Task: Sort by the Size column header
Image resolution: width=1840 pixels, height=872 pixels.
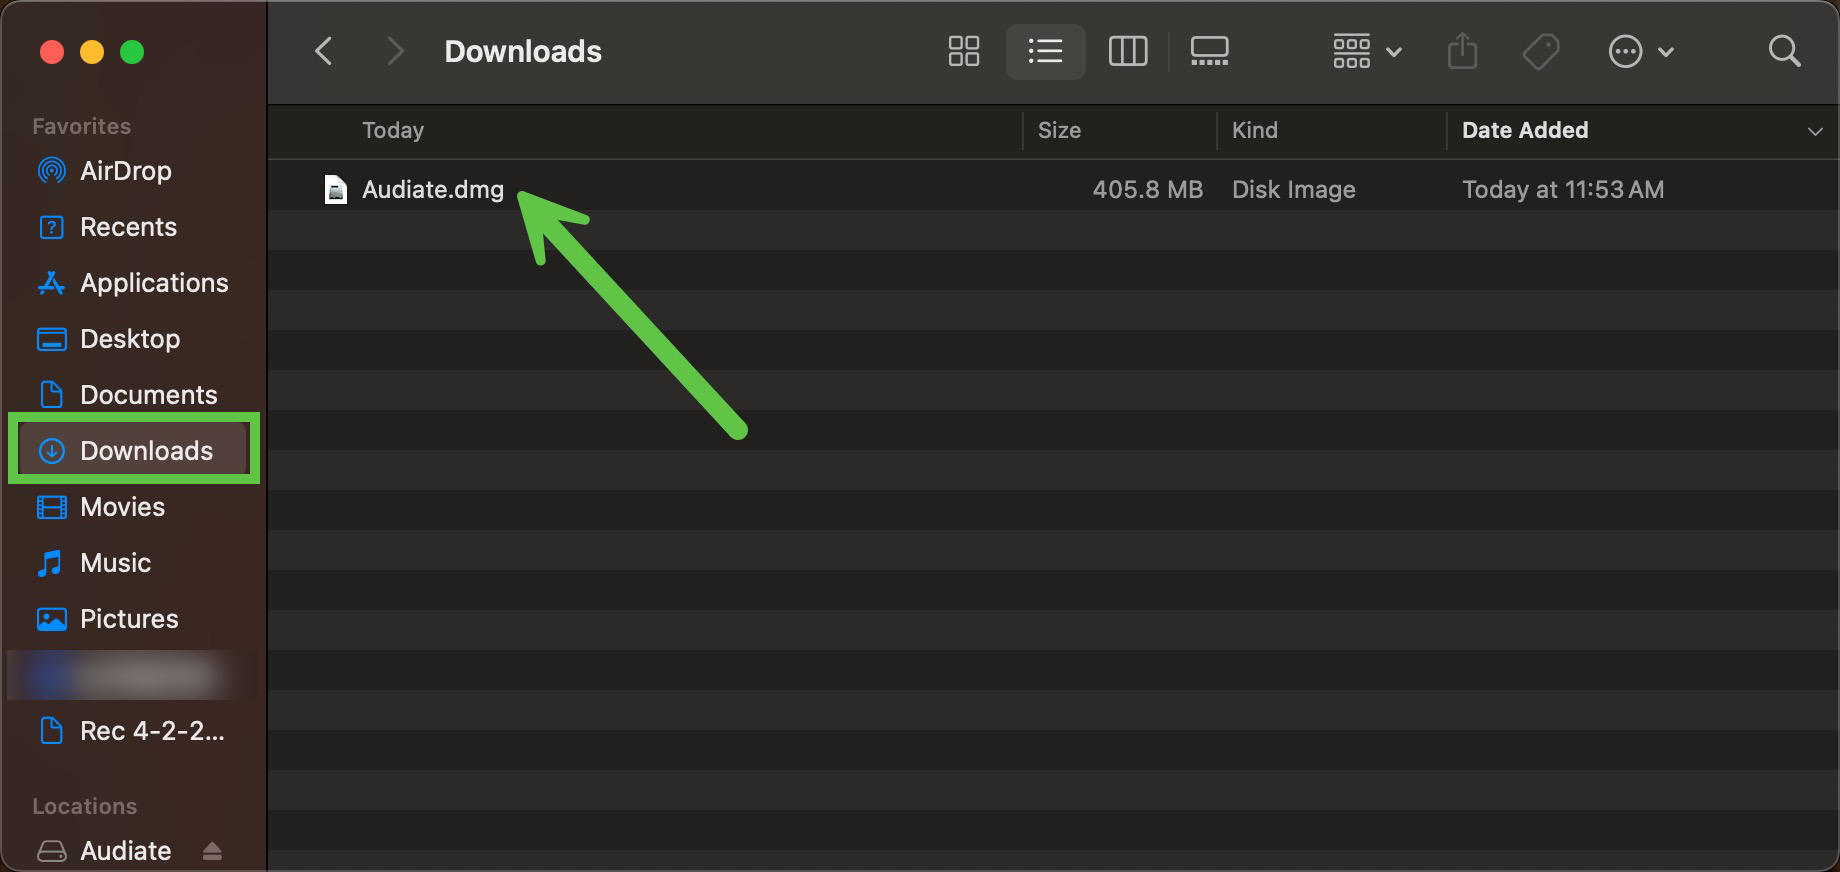Action: click(1059, 130)
